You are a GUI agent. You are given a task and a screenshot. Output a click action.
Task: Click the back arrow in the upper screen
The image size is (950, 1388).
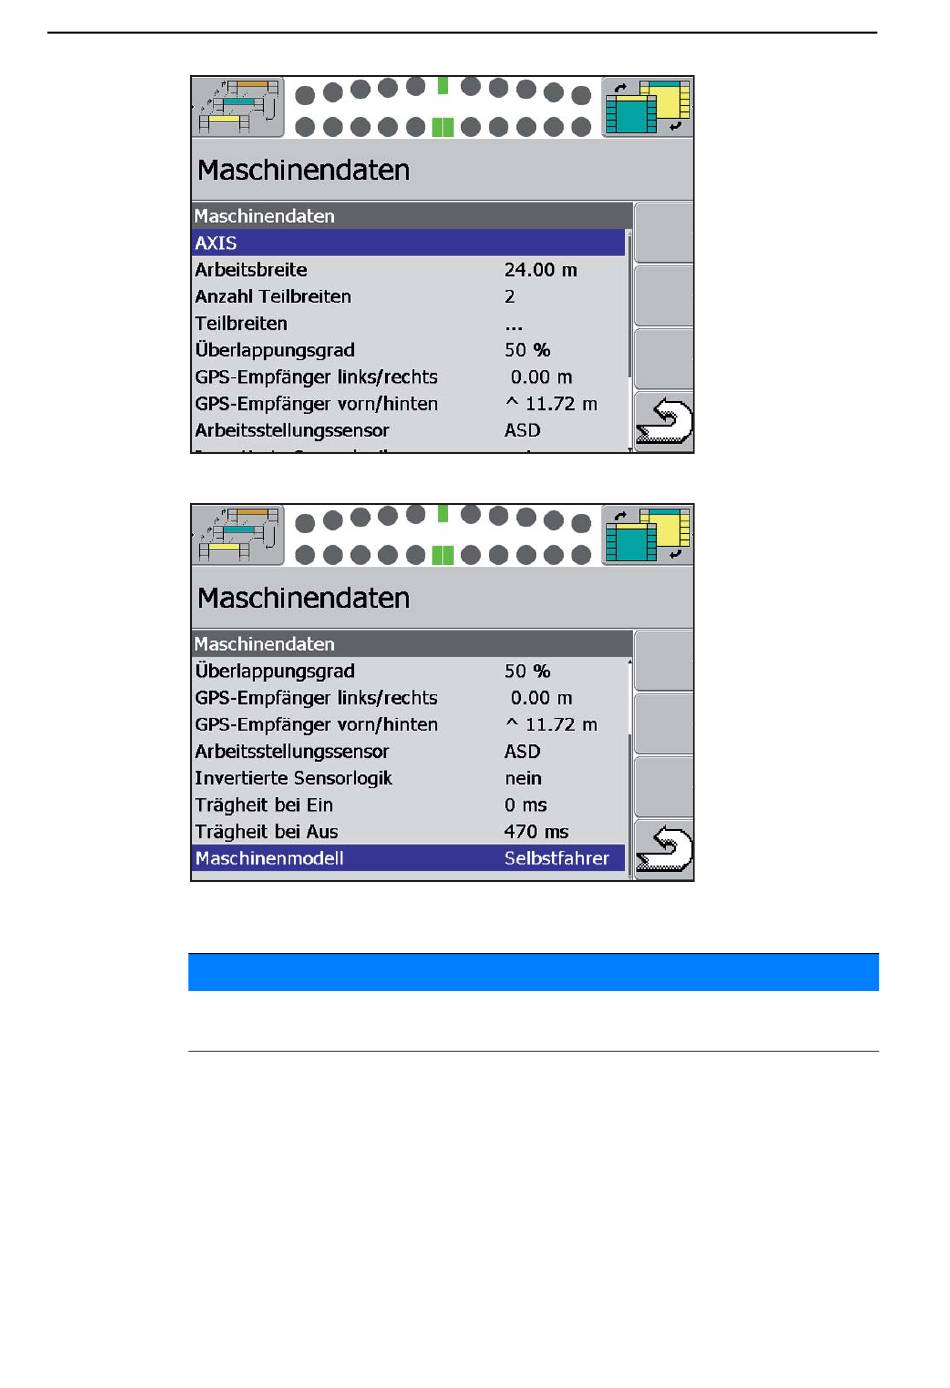tap(664, 421)
